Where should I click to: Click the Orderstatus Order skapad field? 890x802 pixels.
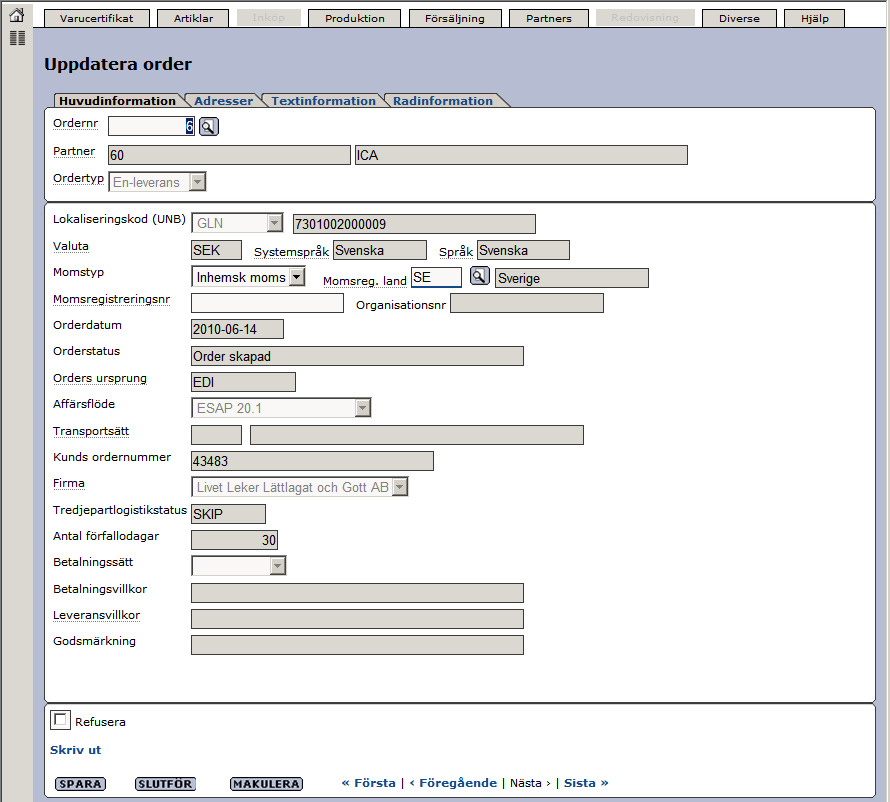click(358, 356)
